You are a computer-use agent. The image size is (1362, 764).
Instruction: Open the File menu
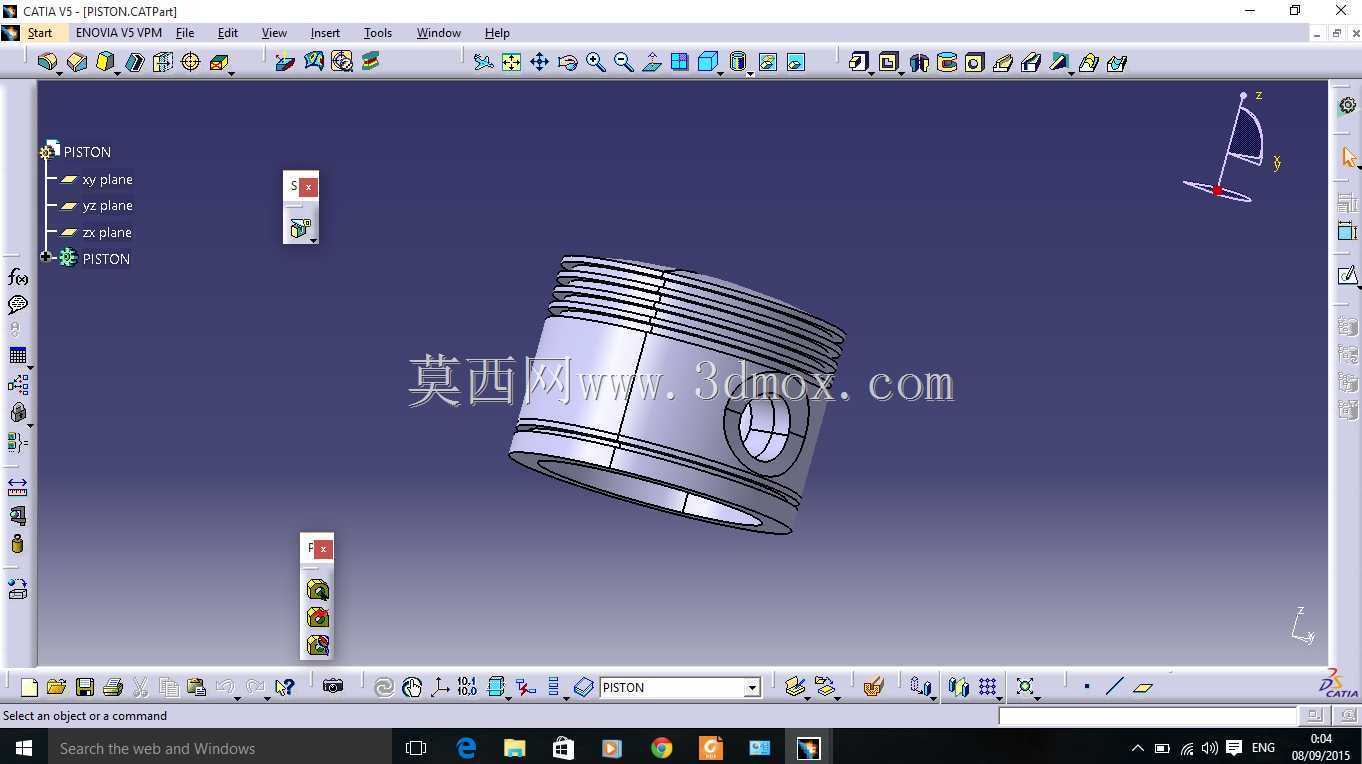coord(185,33)
